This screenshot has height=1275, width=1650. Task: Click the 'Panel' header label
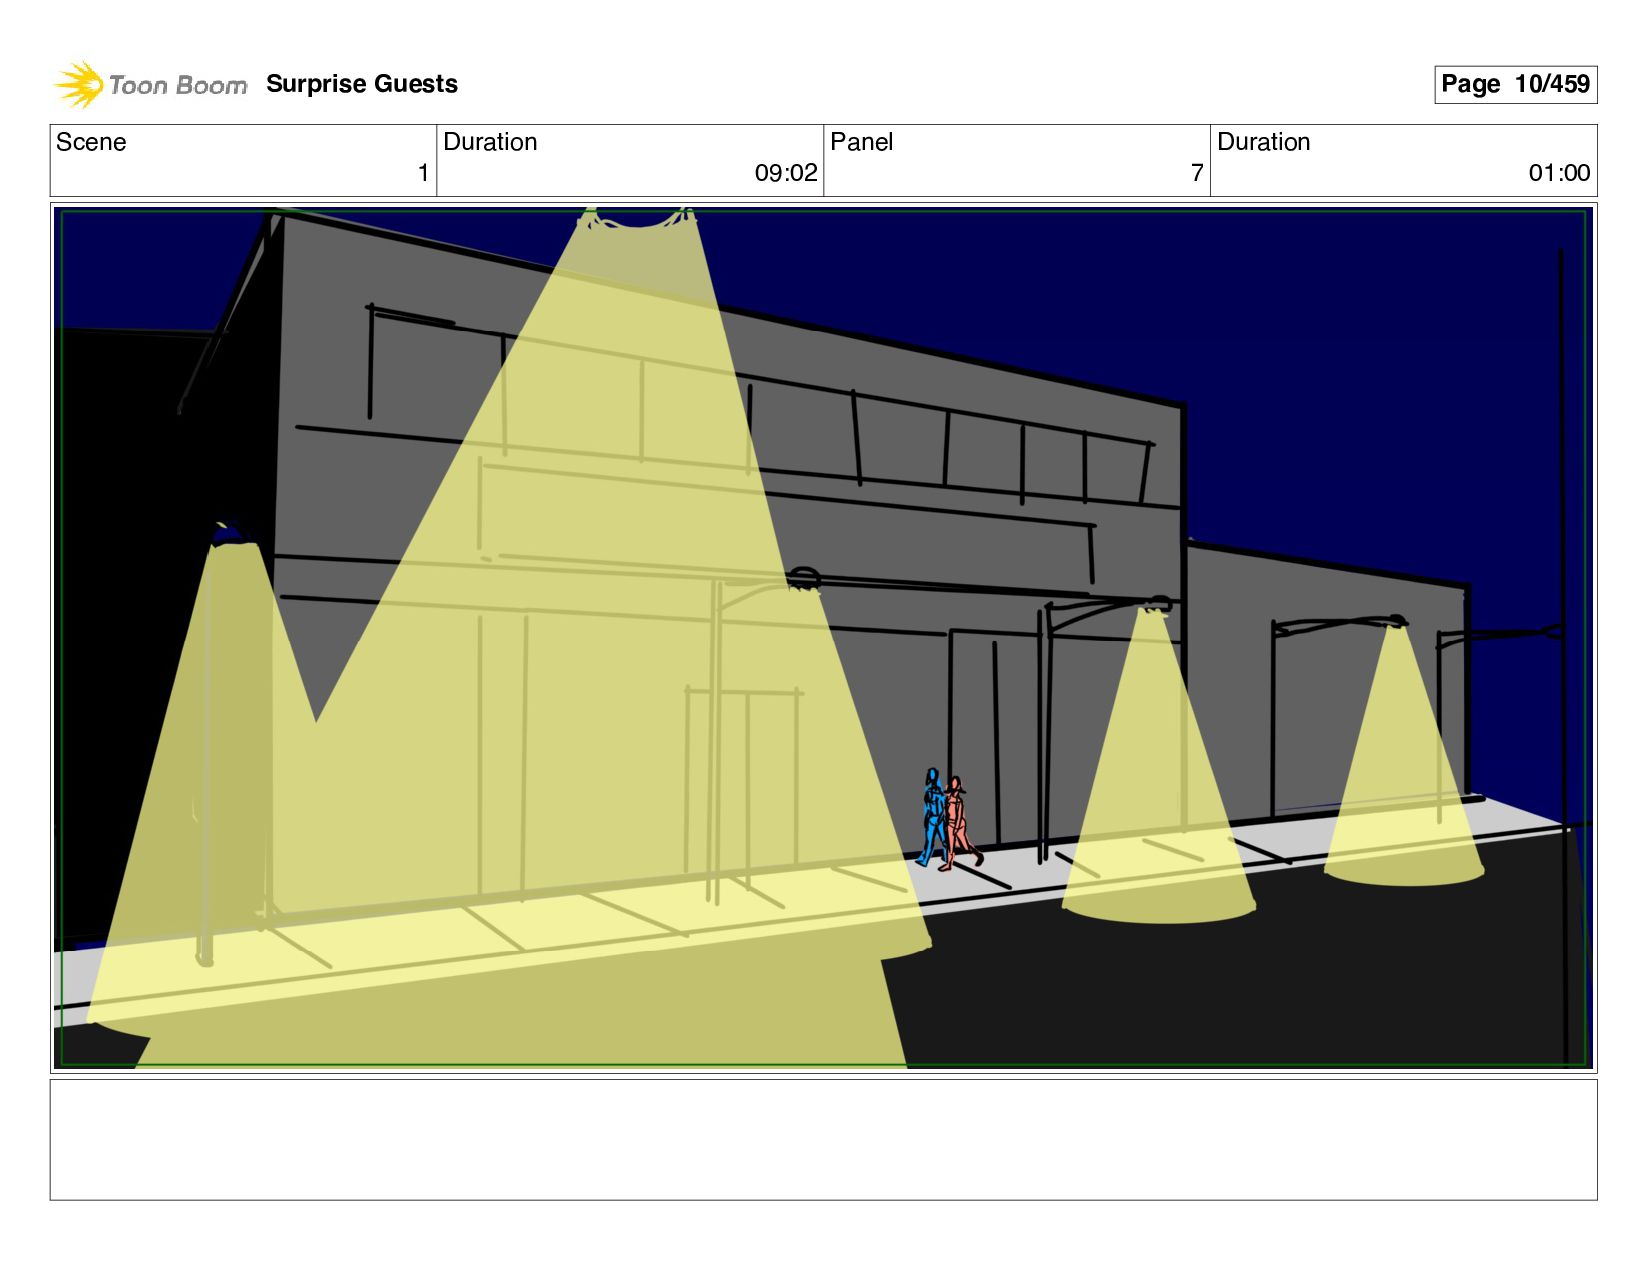(861, 142)
